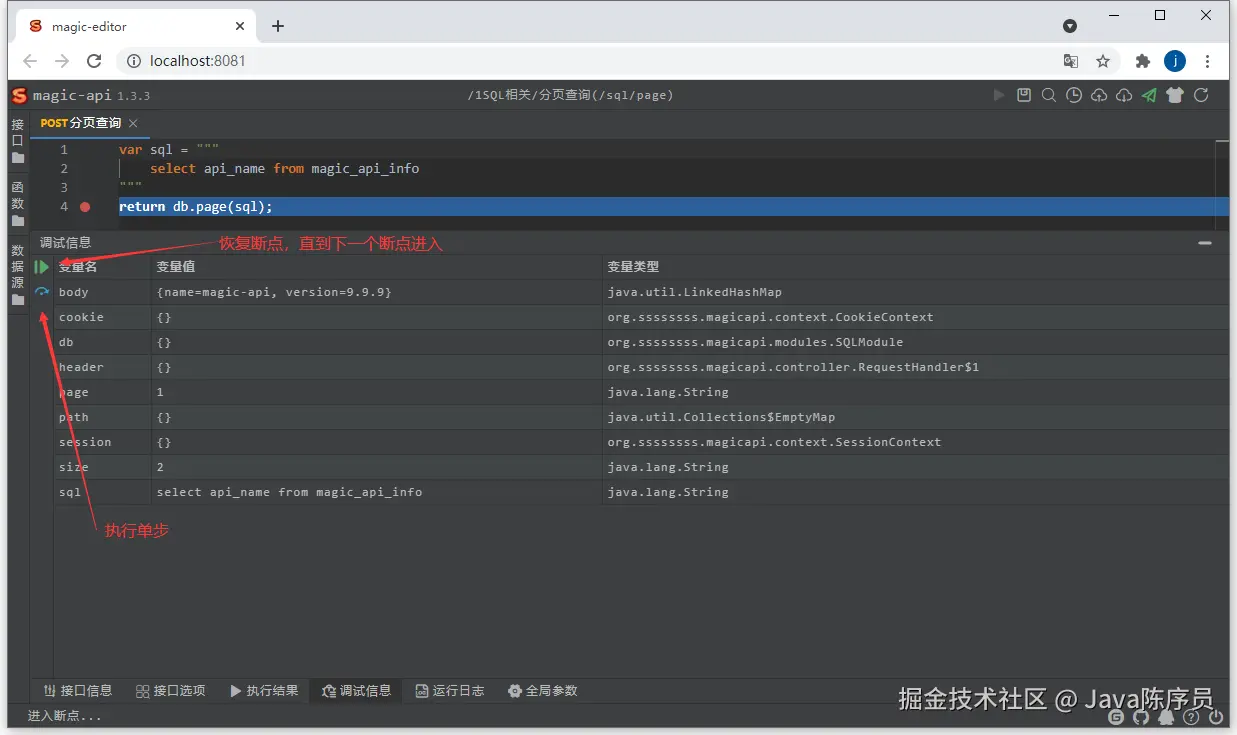Image resolution: width=1237 pixels, height=735 pixels.
Task: Save the API with the floppy disk icon
Action: click(x=1024, y=96)
